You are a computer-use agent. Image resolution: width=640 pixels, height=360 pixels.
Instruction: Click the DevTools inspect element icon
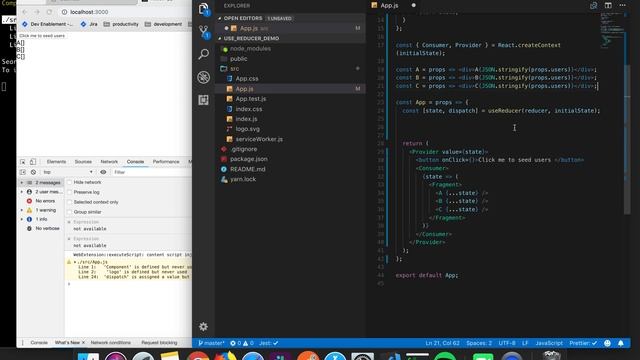point(23,162)
